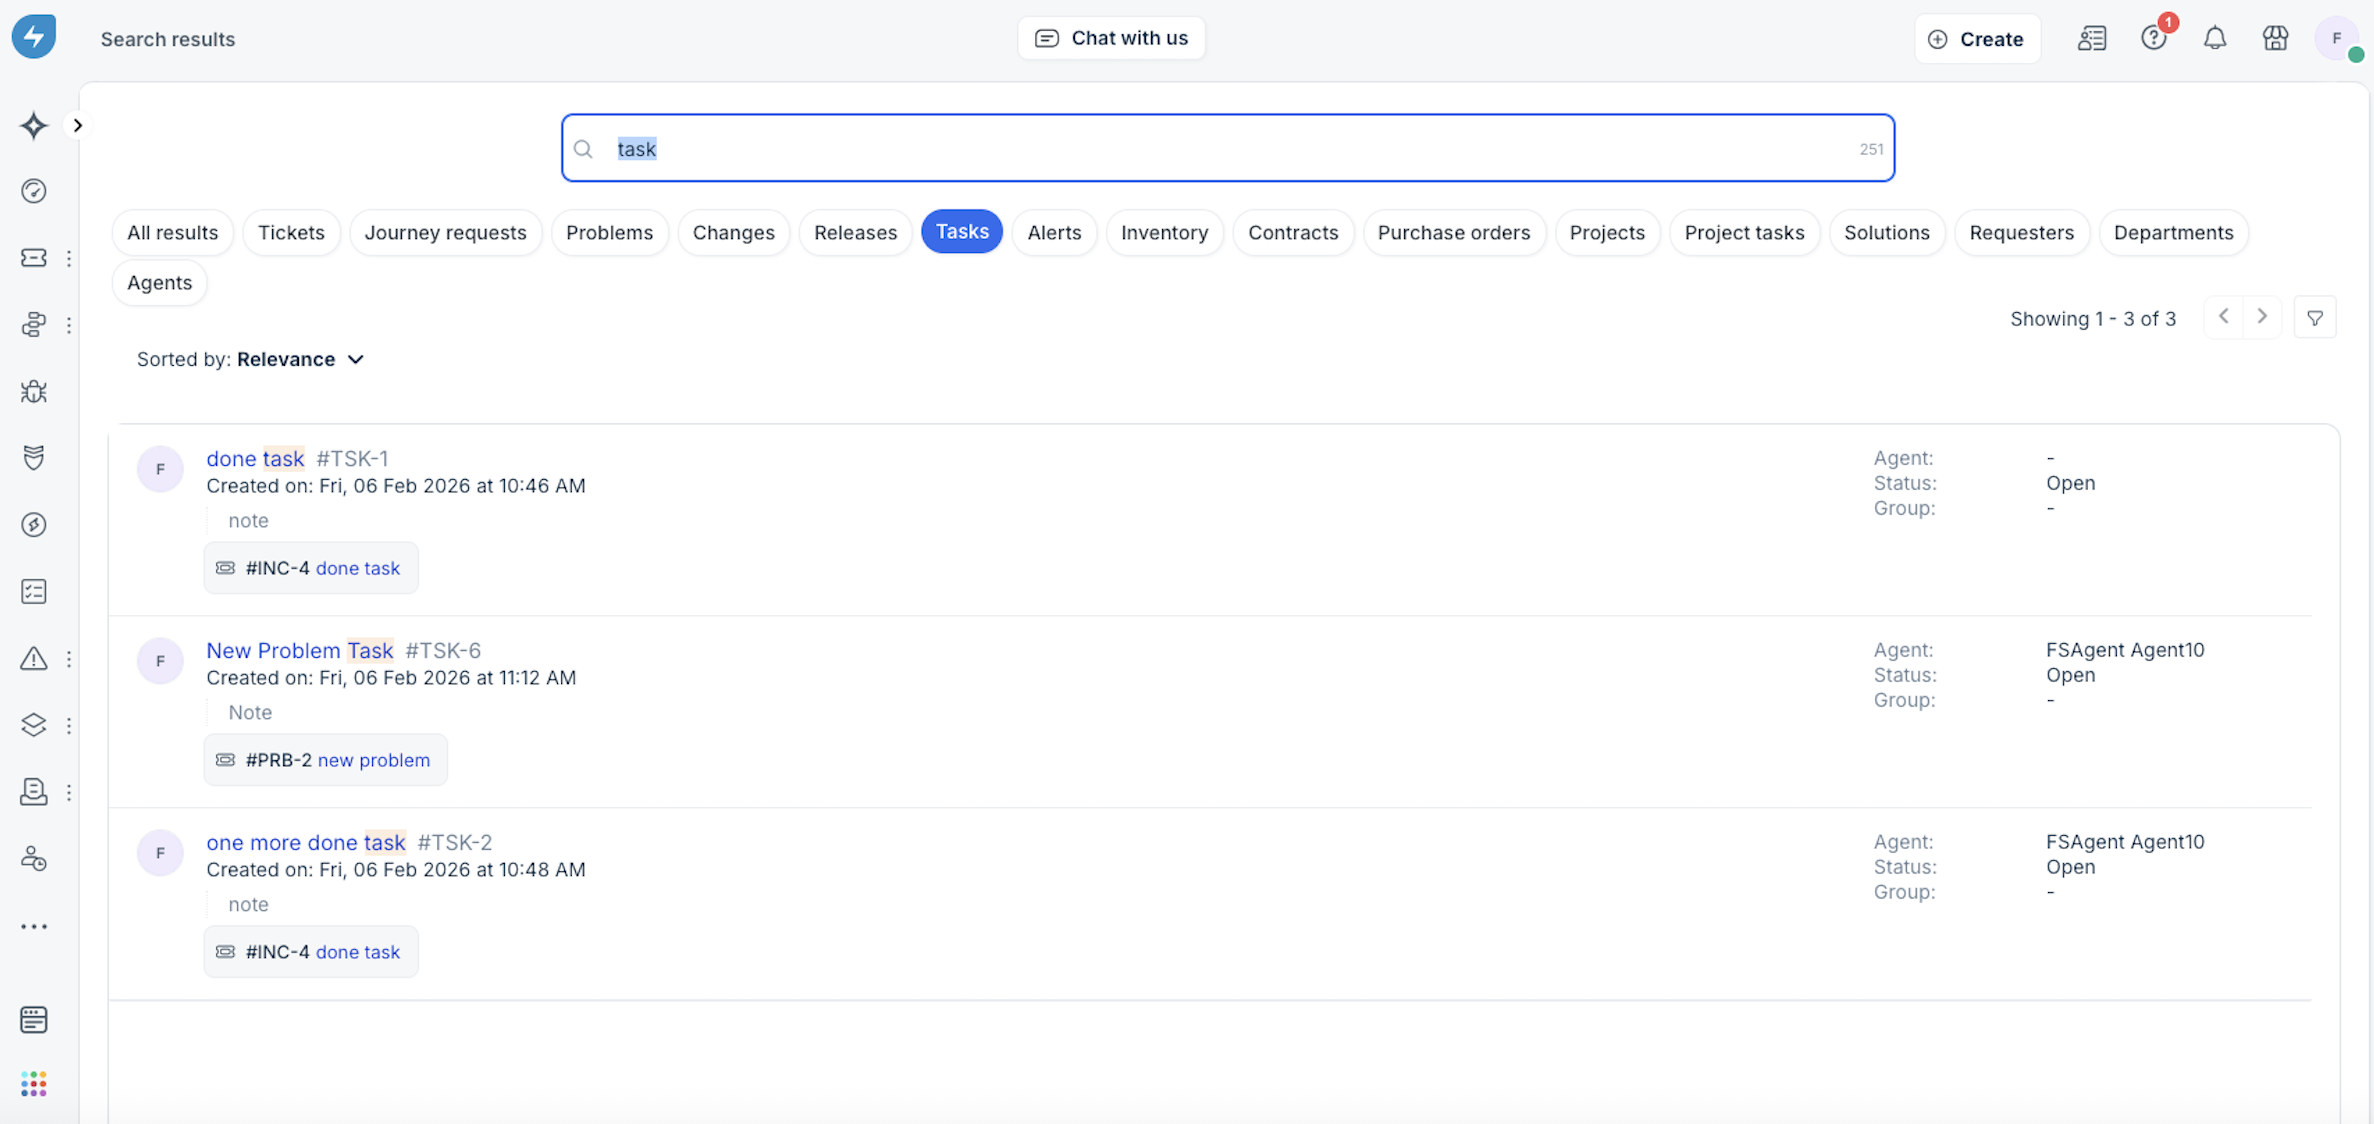
Task: Open the Tickets sidebar icon
Action: click(33, 258)
